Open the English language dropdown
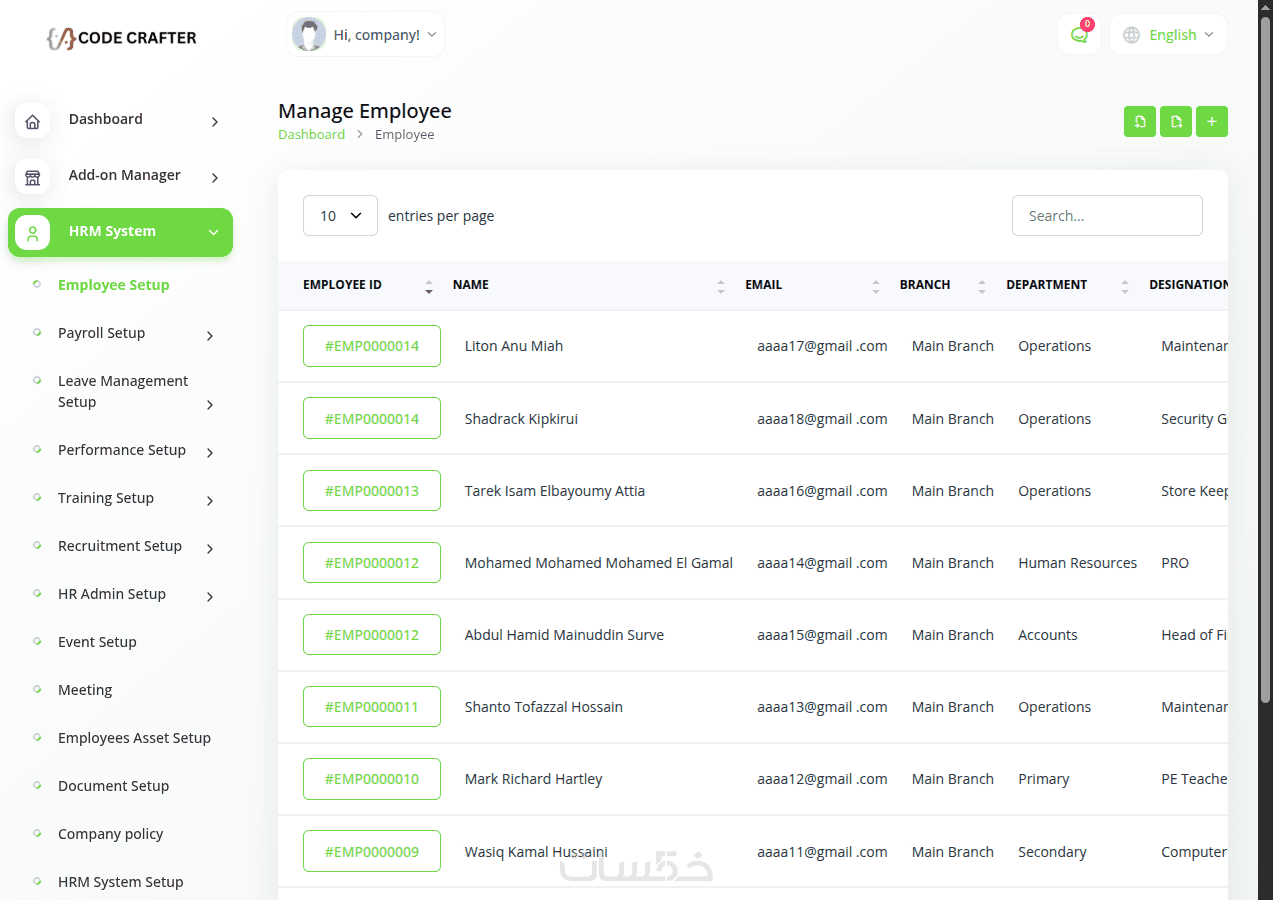The width and height of the screenshot is (1273, 900). (x=1180, y=35)
